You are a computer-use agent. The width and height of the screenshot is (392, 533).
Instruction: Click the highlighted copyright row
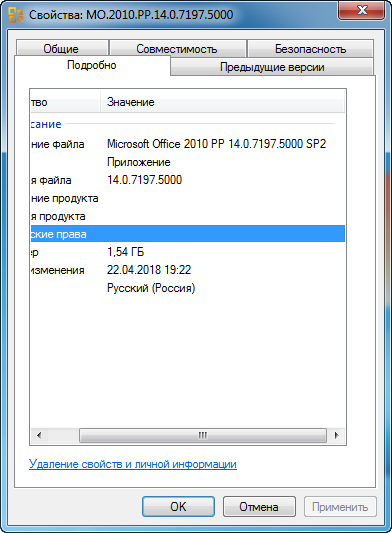coord(187,234)
